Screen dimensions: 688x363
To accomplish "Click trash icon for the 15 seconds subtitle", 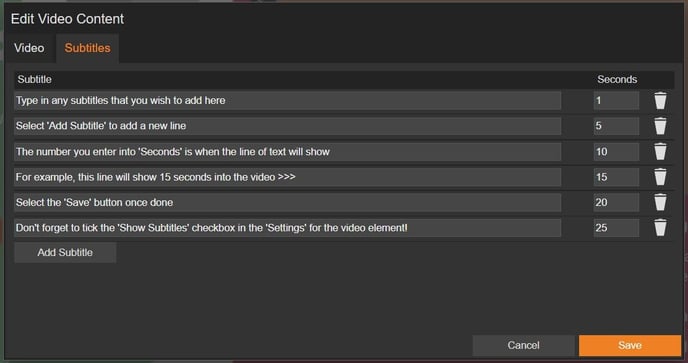I will 660,177.
